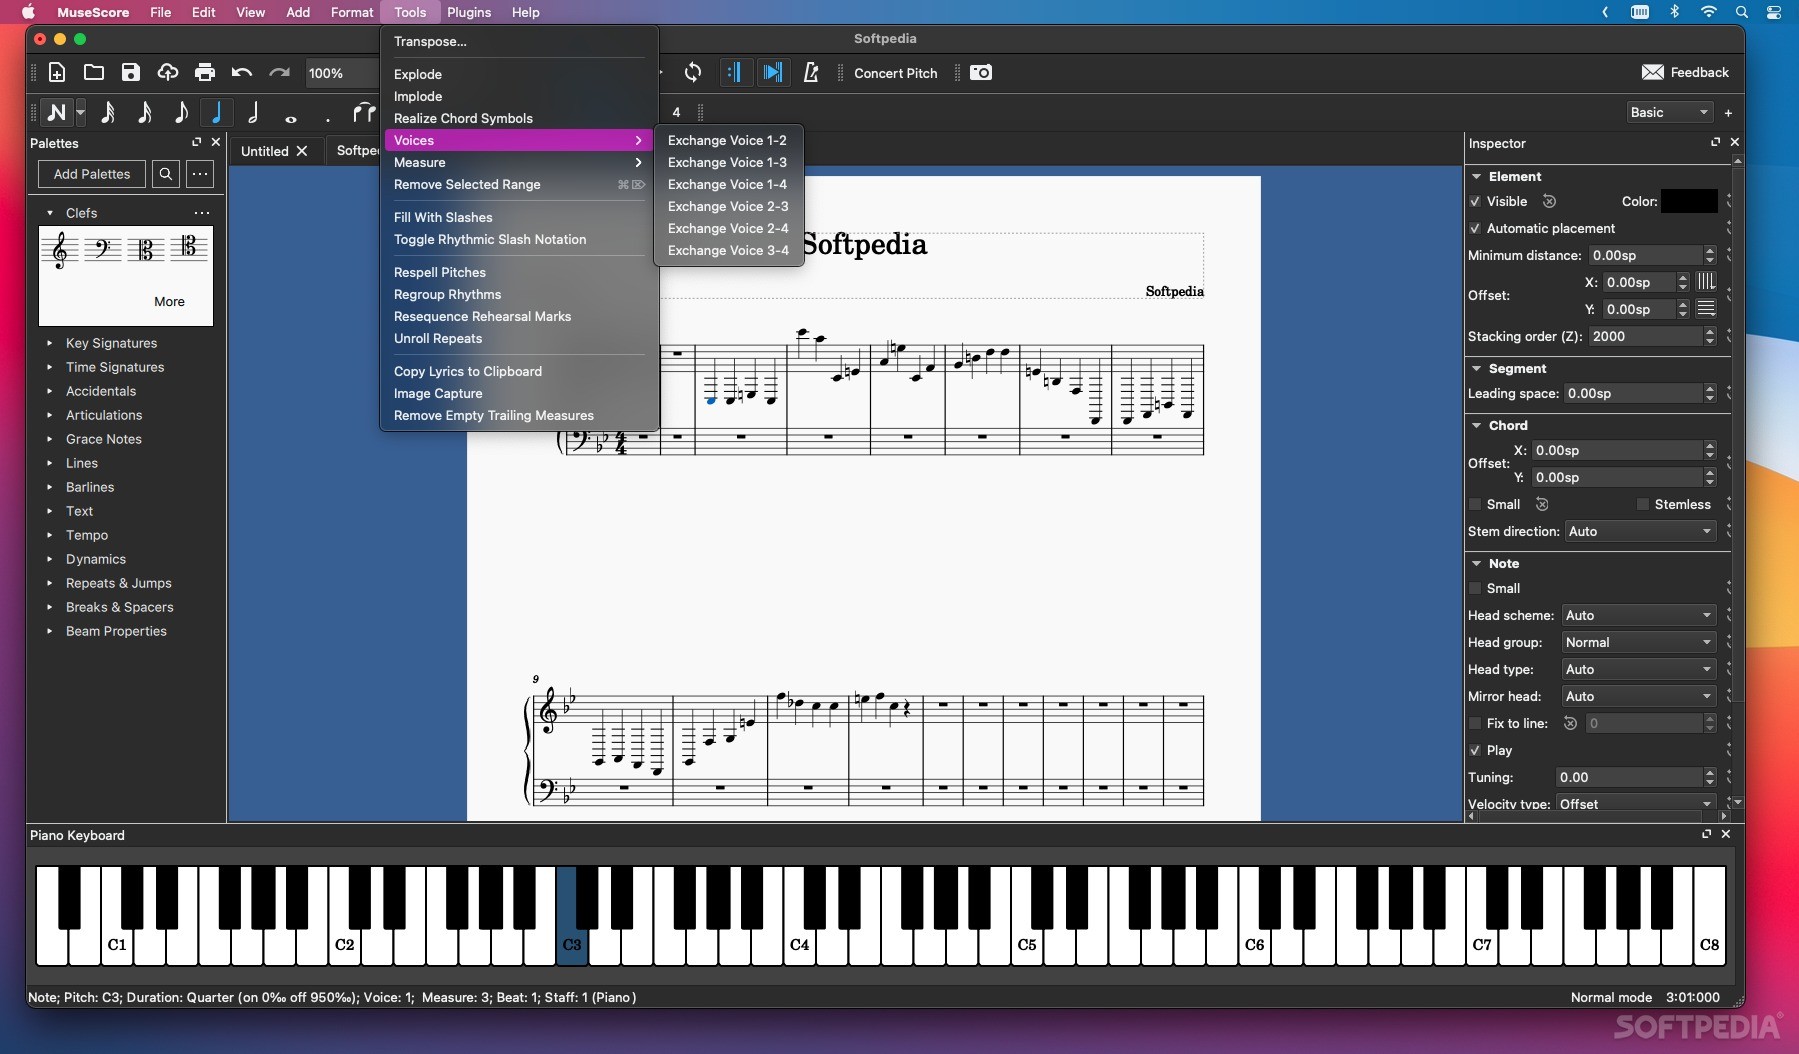The image size is (1799, 1054).
Task: Redo the last action
Action: (x=279, y=72)
